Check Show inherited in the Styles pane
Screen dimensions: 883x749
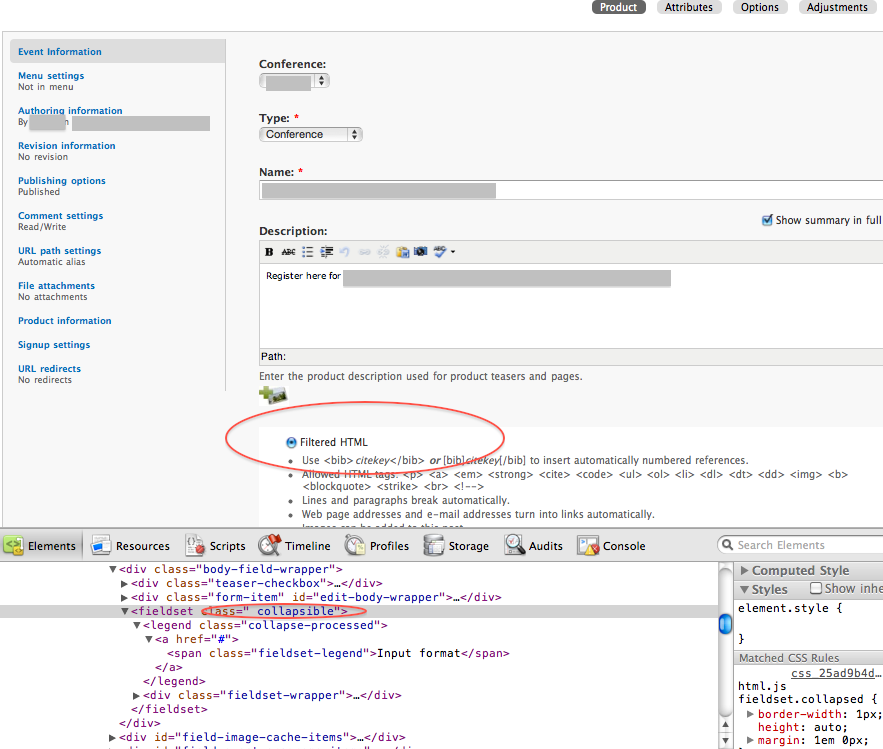point(815,589)
